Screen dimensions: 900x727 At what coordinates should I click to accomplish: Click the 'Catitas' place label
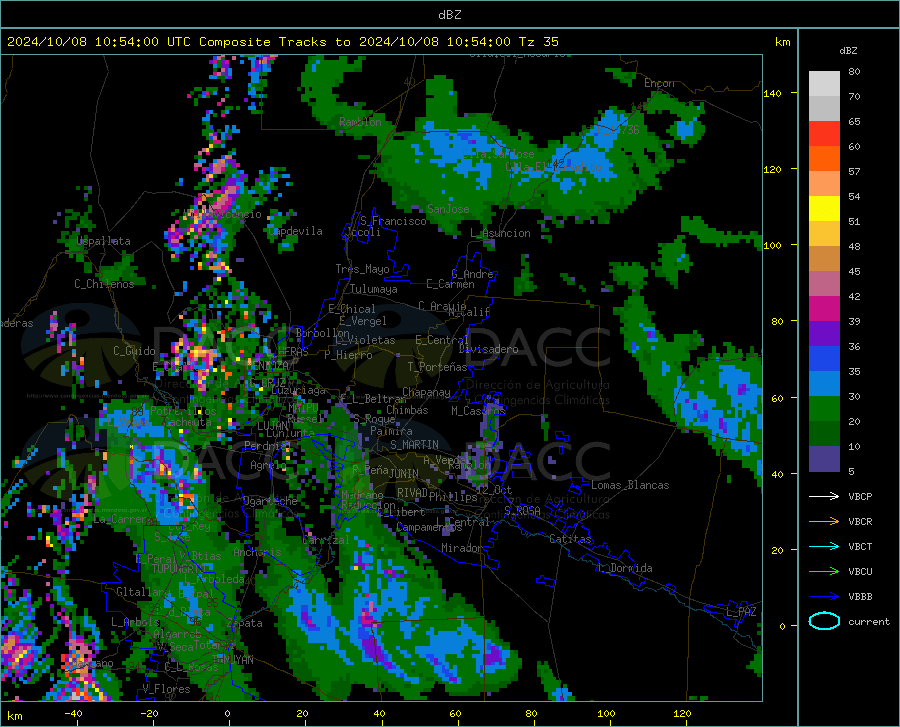pos(570,539)
